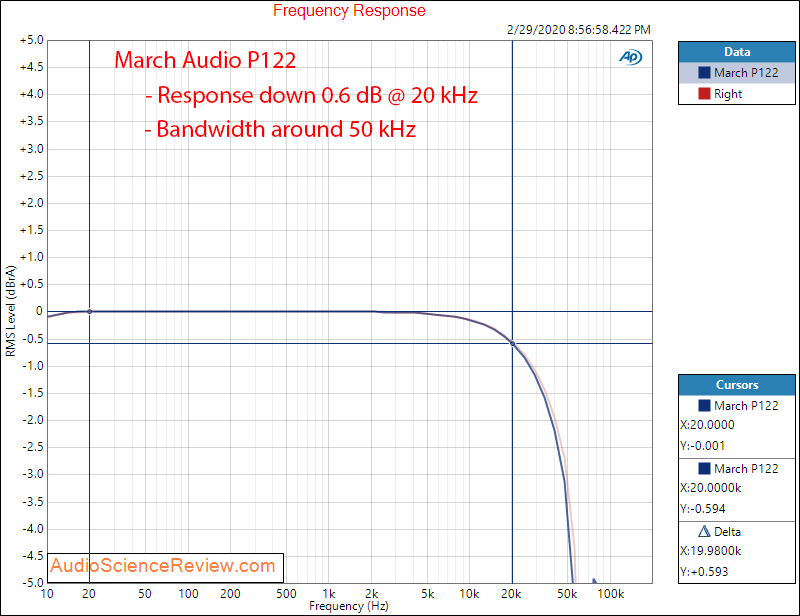
Task: Click the Cursors panel header
Action: click(x=737, y=385)
